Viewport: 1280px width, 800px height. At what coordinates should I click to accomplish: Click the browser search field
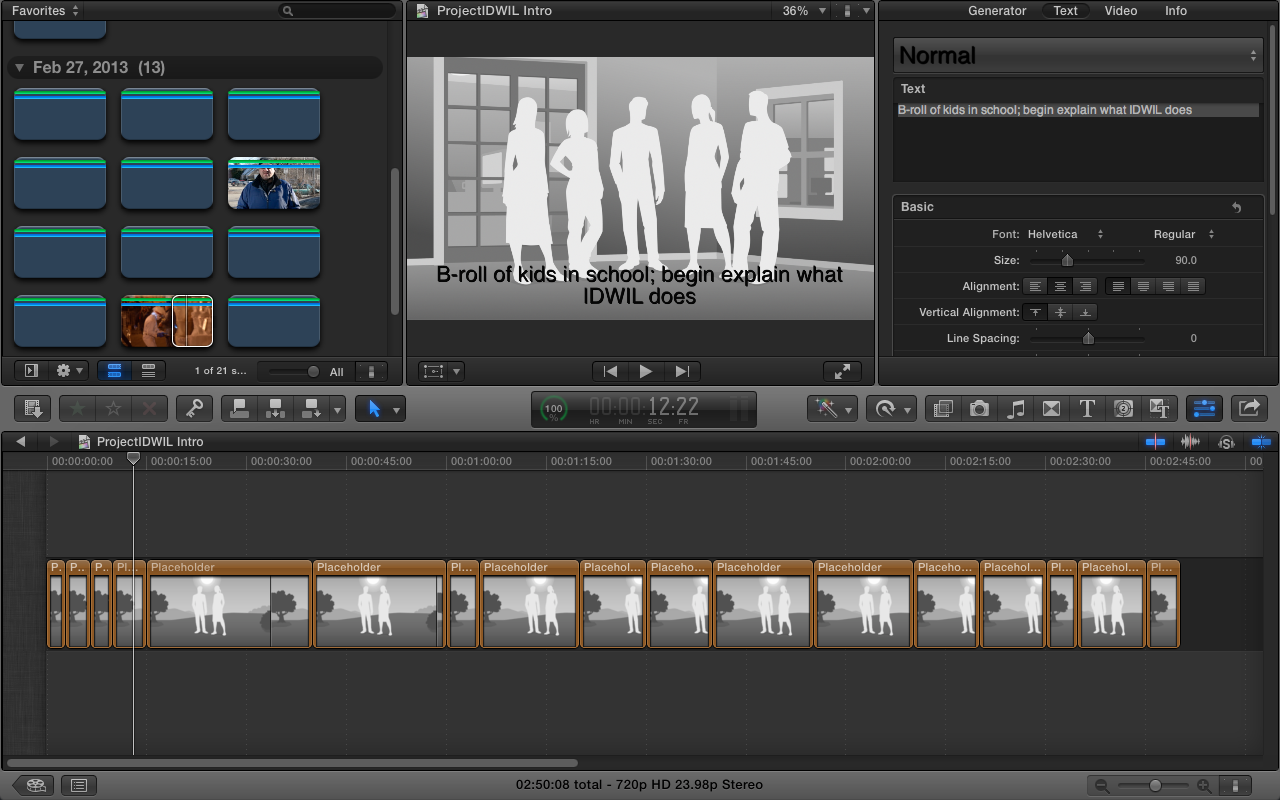[337, 10]
